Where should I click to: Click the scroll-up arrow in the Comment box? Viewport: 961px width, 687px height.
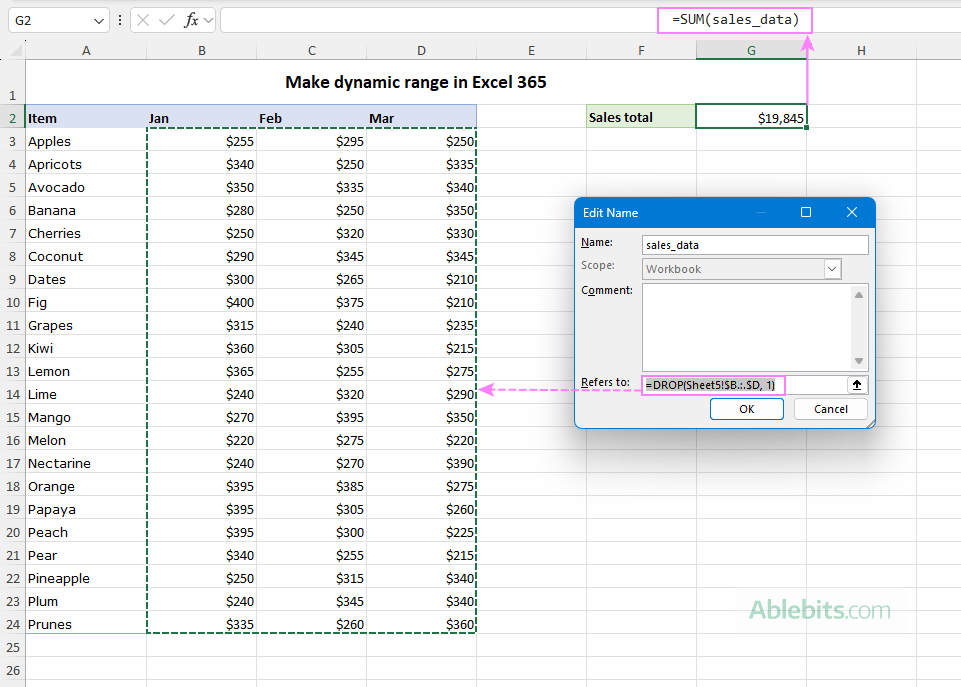(x=857, y=295)
